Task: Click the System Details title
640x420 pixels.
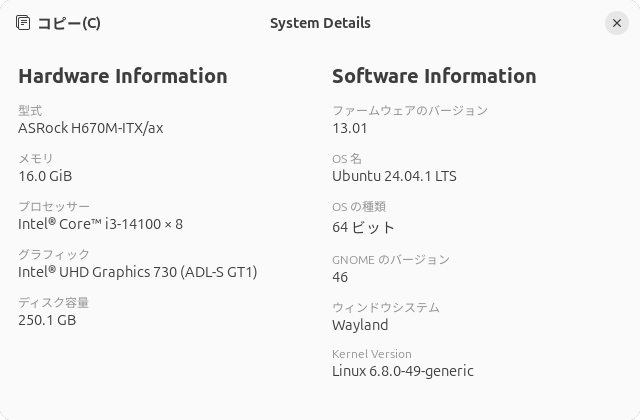Action: click(320, 23)
